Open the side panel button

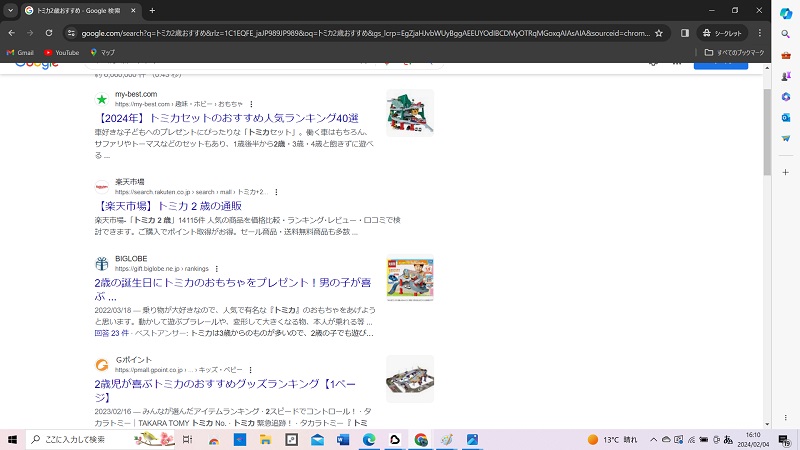click(685, 33)
